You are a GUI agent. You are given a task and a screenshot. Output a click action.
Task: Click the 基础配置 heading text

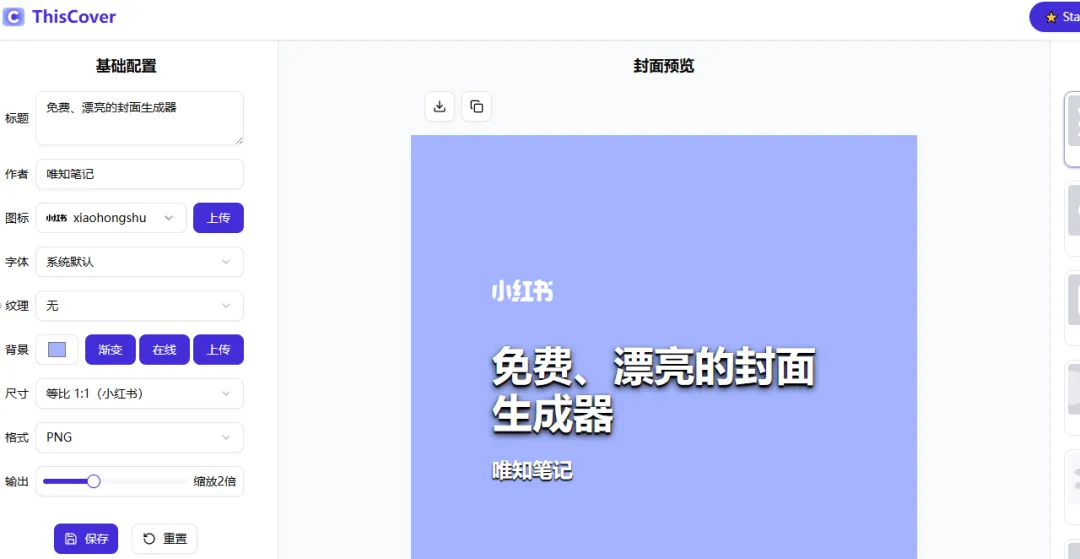point(126,66)
